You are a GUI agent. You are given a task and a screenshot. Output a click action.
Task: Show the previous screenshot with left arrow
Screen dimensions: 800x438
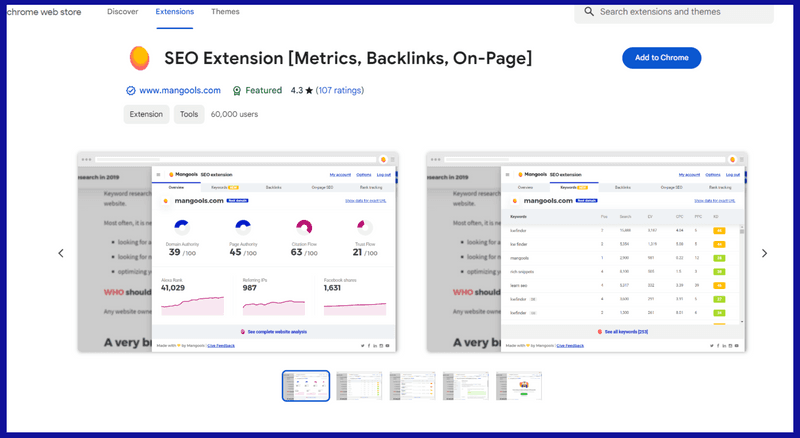pyautogui.click(x=60, y=253)
